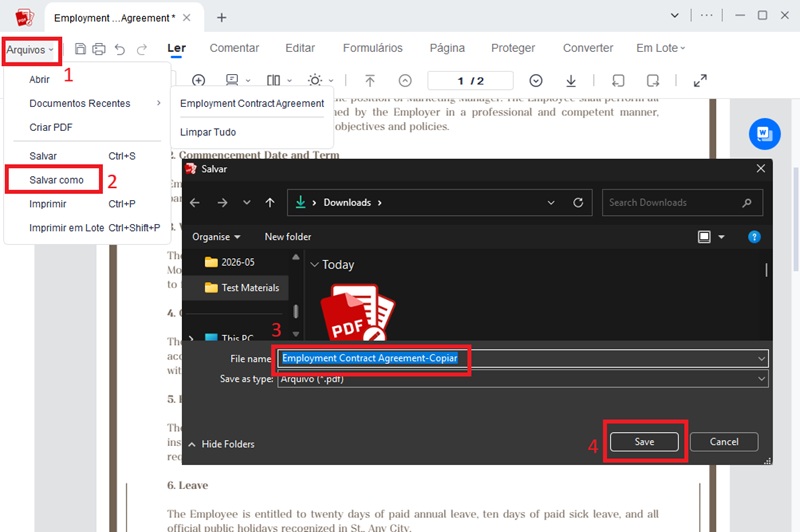The width and height of the screenshot is (800, 532).
Task: Switch to the Comentar tab
Action: [234, 48]
